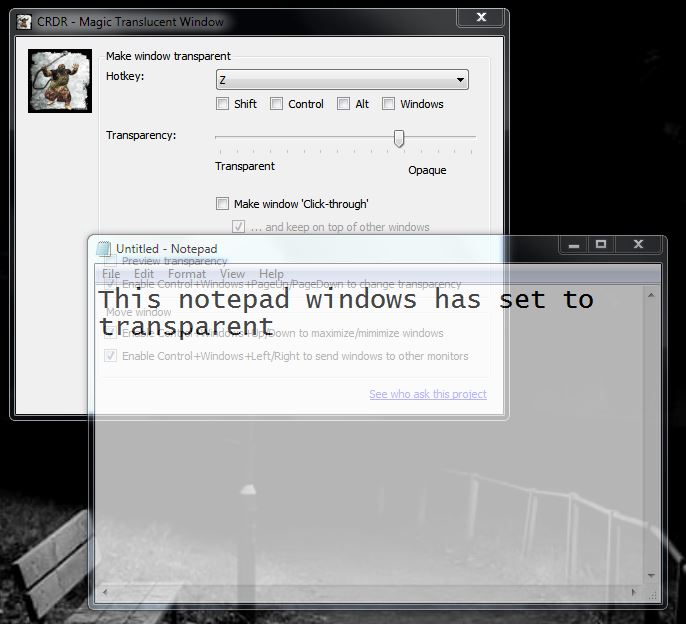The height and width of the screenshot is (624, 686).
Task: Check Make window 'Click-through'
Action: (222, 203)
